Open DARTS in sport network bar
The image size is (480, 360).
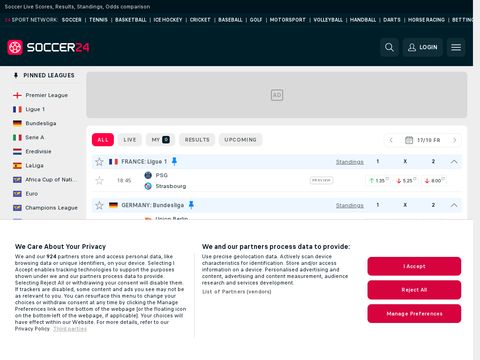(x=392, y=20)
